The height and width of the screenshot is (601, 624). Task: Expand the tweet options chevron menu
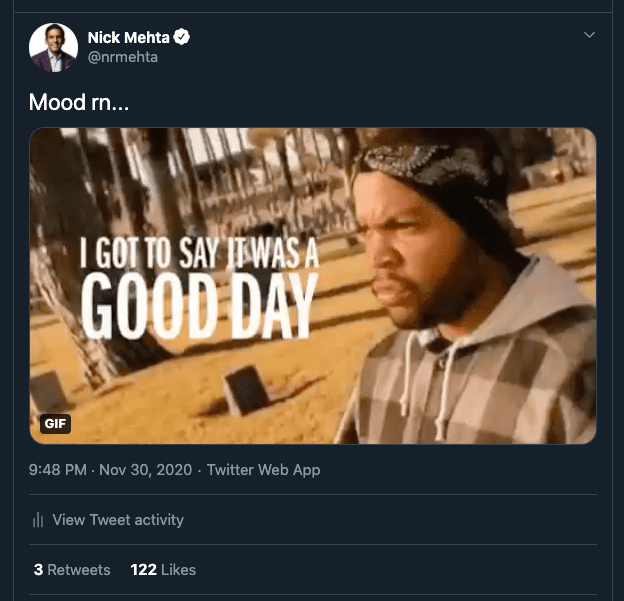tap(589, 36)
